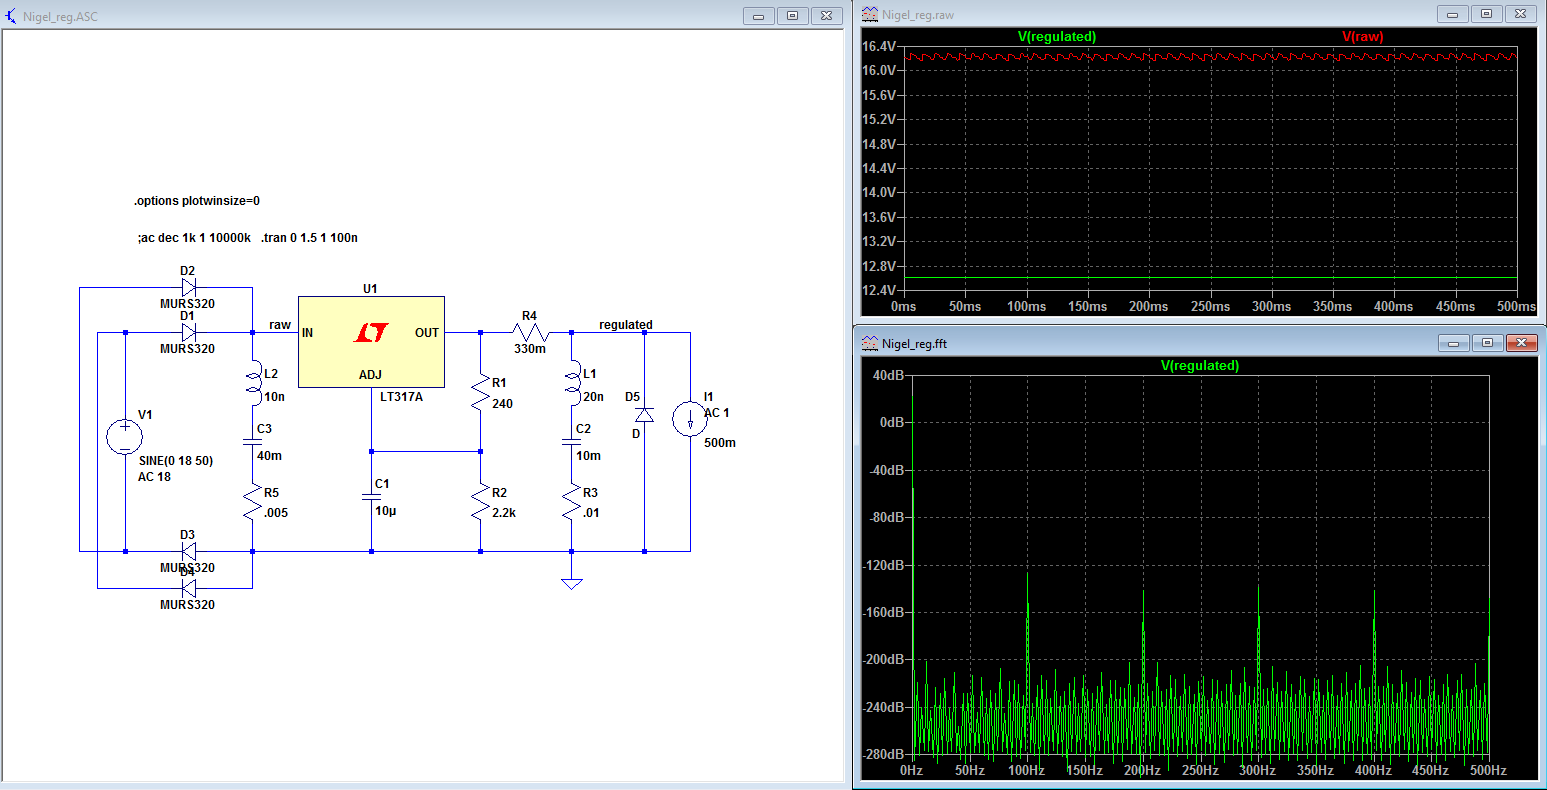Click the 40m value of C3
This screenshot has height=790, width=1547.
pyautogui.click(x=269, y=456)
